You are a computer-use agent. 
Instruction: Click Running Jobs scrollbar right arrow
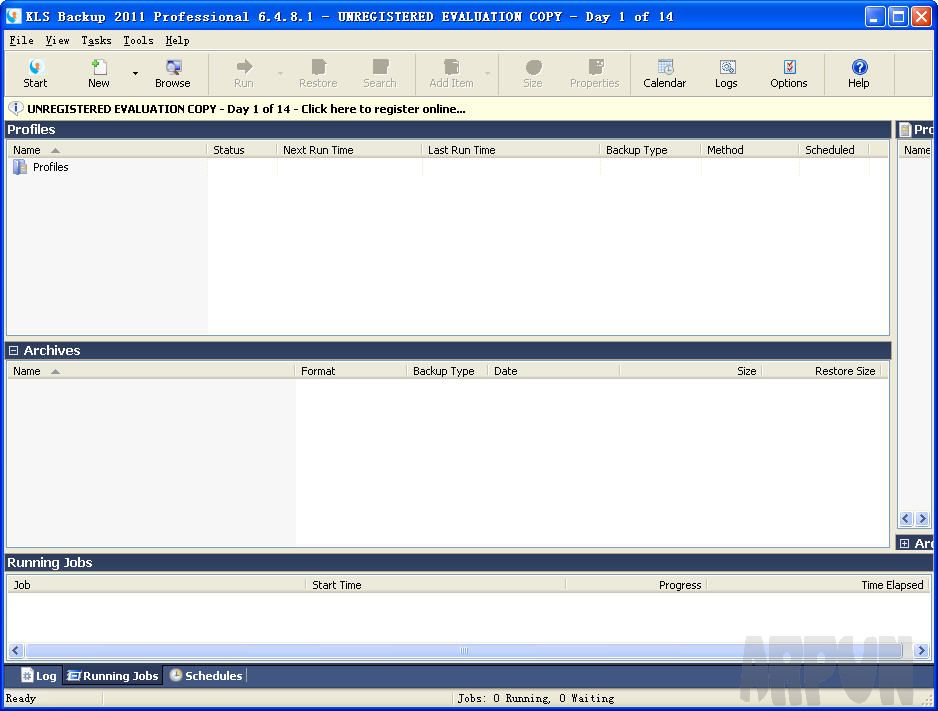[x=921, y=651]
